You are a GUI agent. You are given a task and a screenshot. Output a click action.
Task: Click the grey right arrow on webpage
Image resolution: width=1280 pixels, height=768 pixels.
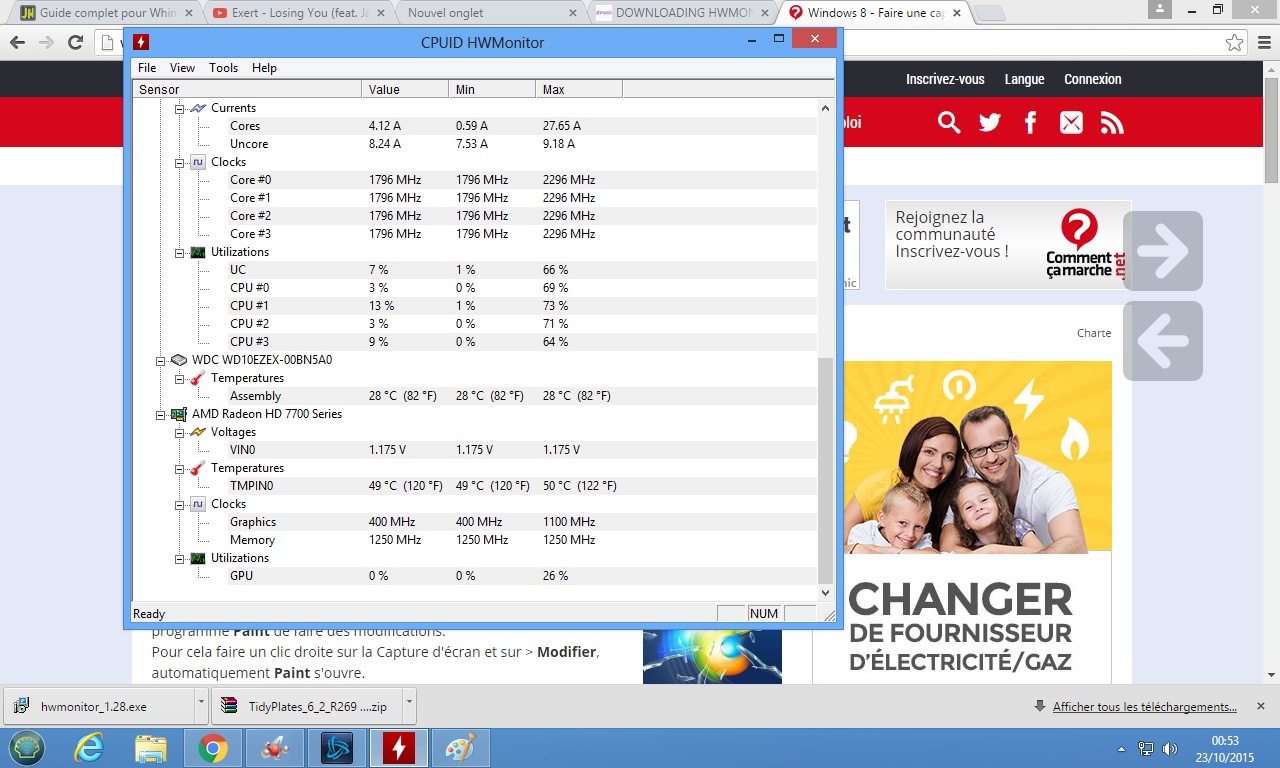(1163, 251)
